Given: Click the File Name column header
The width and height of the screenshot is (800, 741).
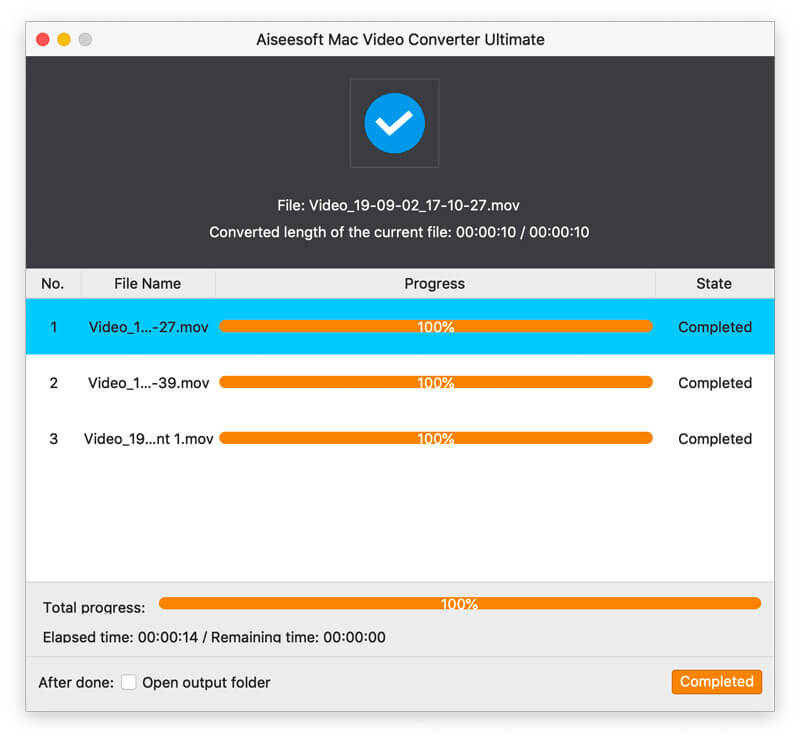Looking at the screenshot, I should point(147,283).
